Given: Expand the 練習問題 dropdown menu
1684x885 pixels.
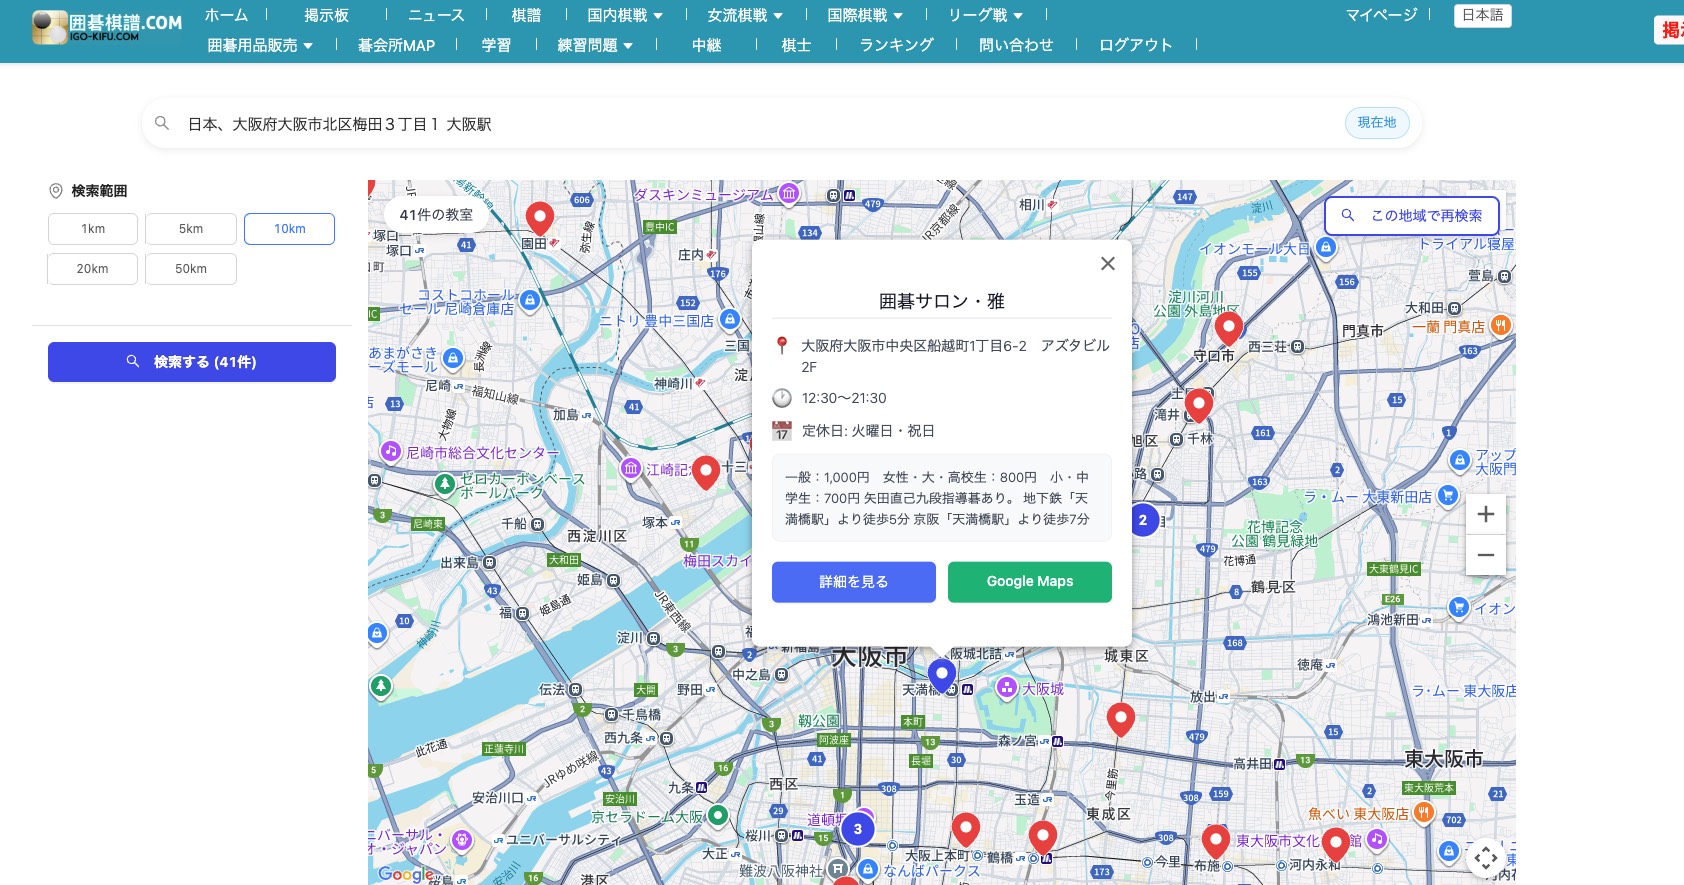Looking at the screenshot, I should click(x=595, y=45).
